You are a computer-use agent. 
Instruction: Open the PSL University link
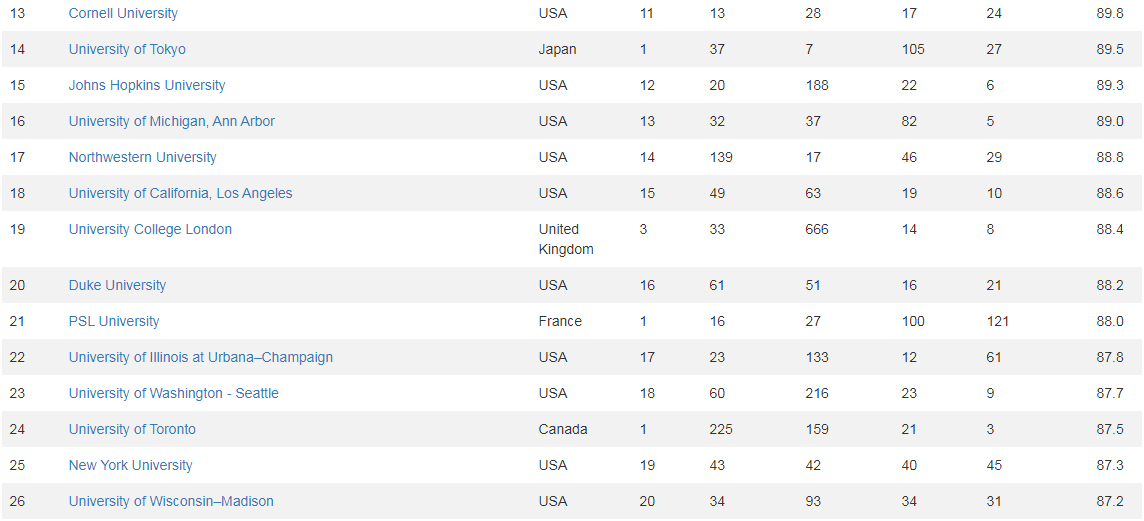[114, 321]
